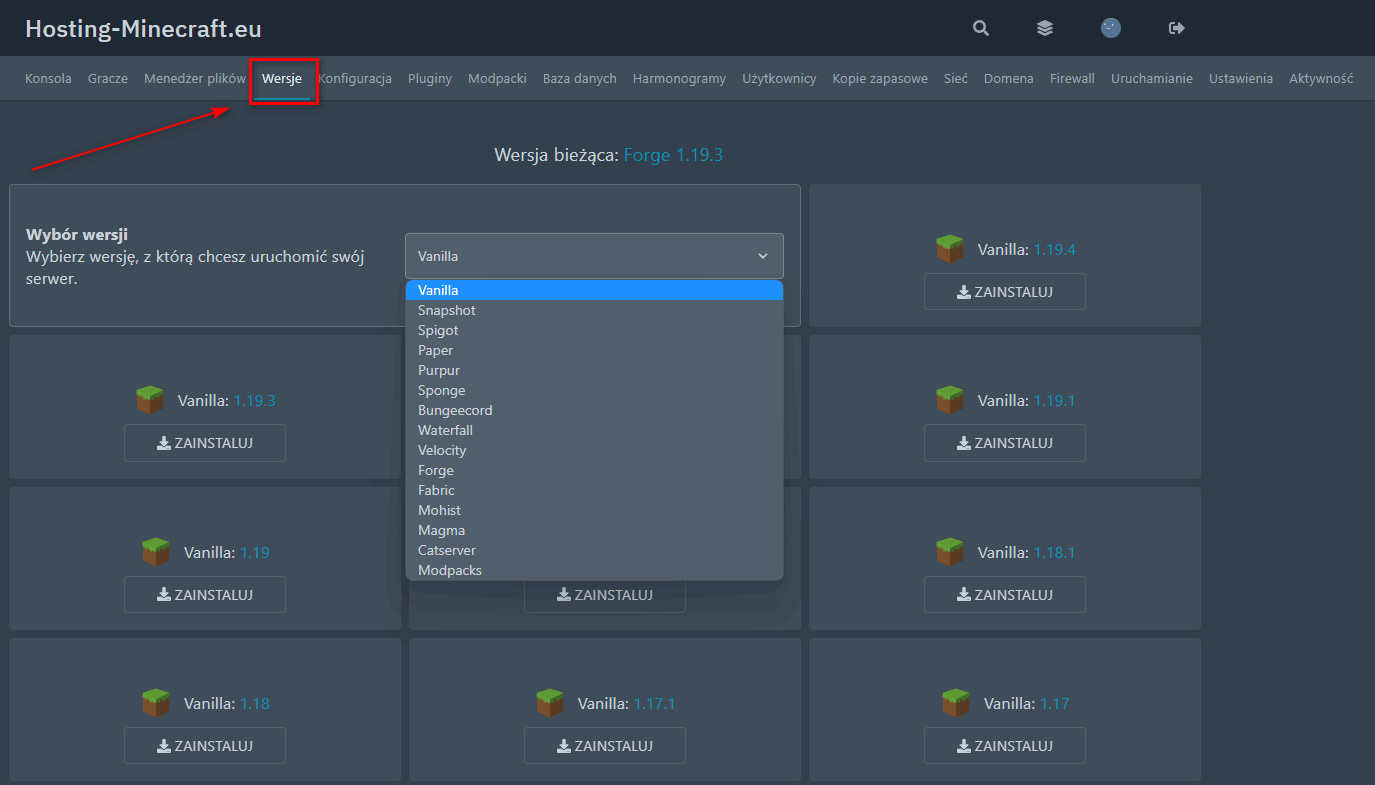Select Paper from the dropdown list

594,350
